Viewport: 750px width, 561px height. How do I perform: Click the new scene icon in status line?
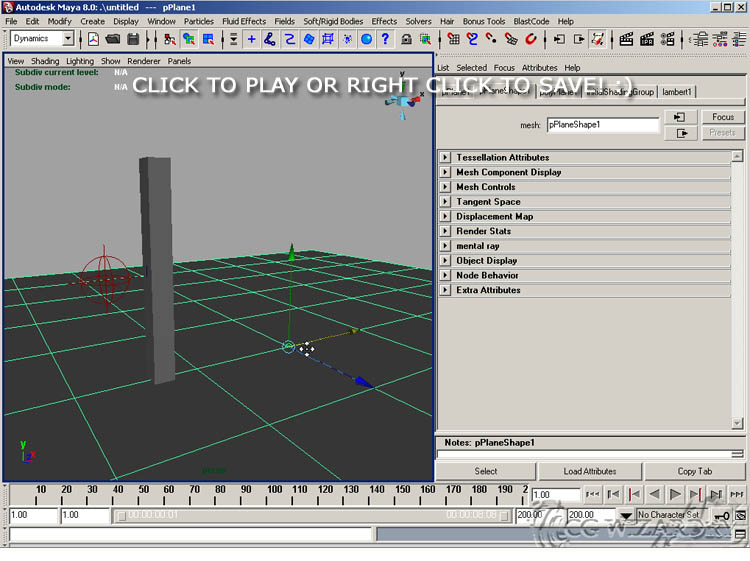(x=94, y=39)
